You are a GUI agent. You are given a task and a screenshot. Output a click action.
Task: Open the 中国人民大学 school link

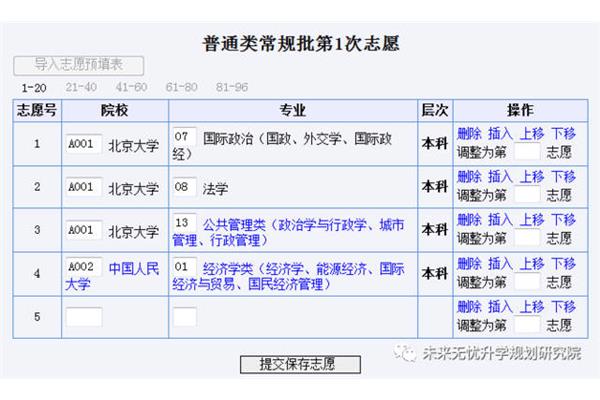[112, 276]
